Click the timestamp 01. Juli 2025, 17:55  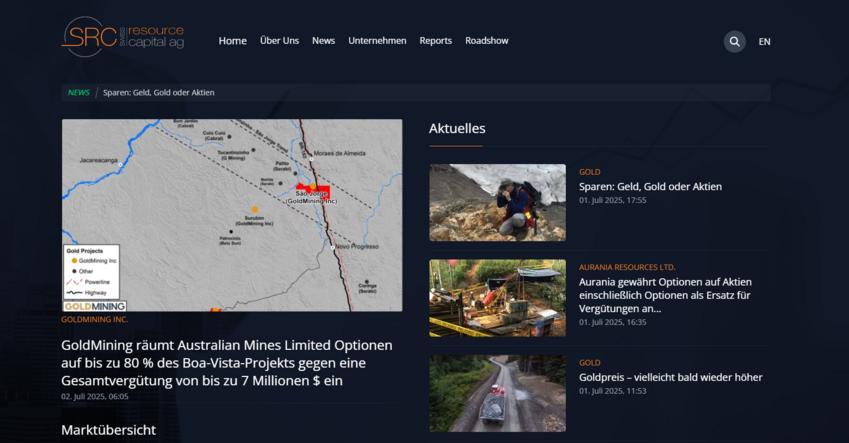pos(612,200)
